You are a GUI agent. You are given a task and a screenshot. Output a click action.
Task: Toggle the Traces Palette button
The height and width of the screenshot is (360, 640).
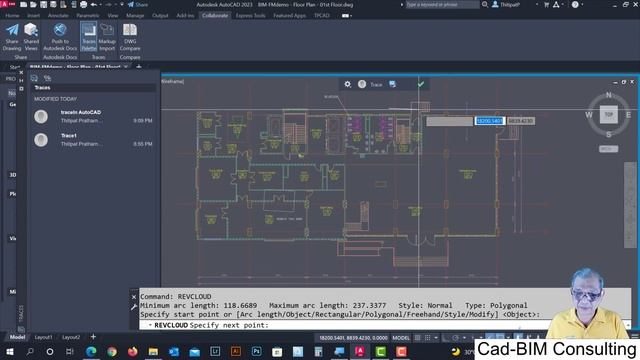(89, 37)
